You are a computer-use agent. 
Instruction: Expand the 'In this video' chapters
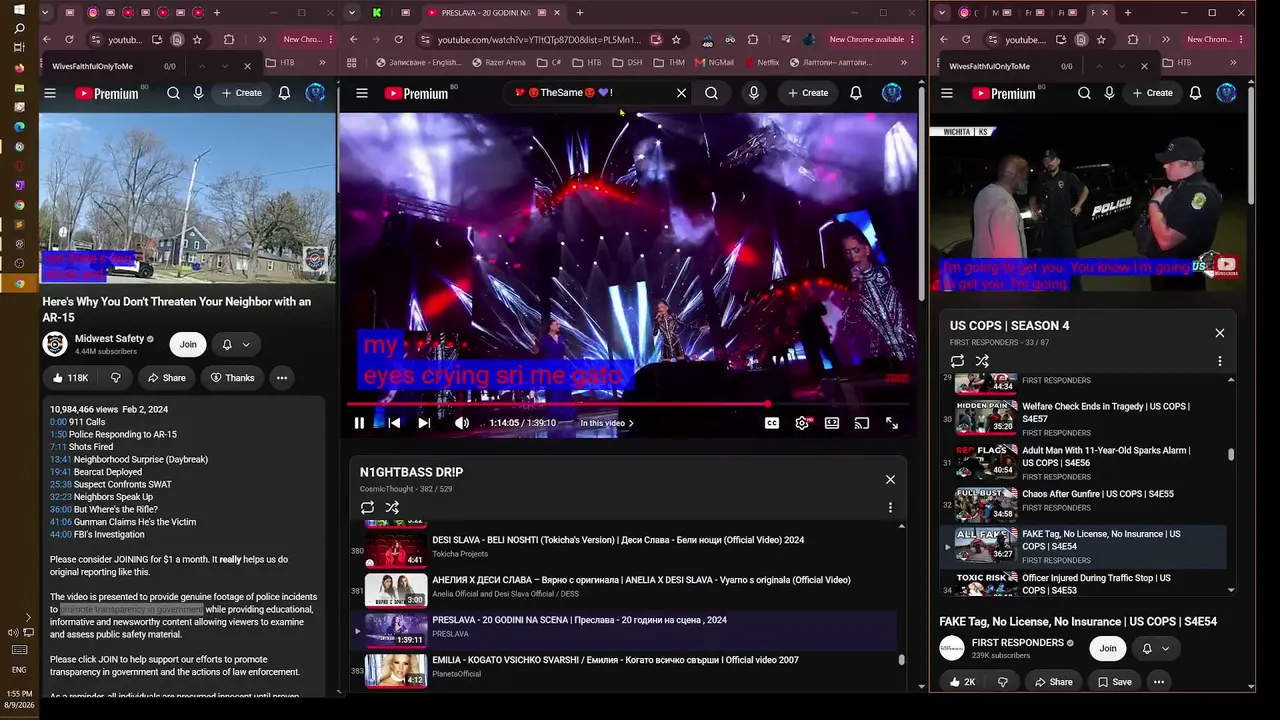[x=607, y=423]
